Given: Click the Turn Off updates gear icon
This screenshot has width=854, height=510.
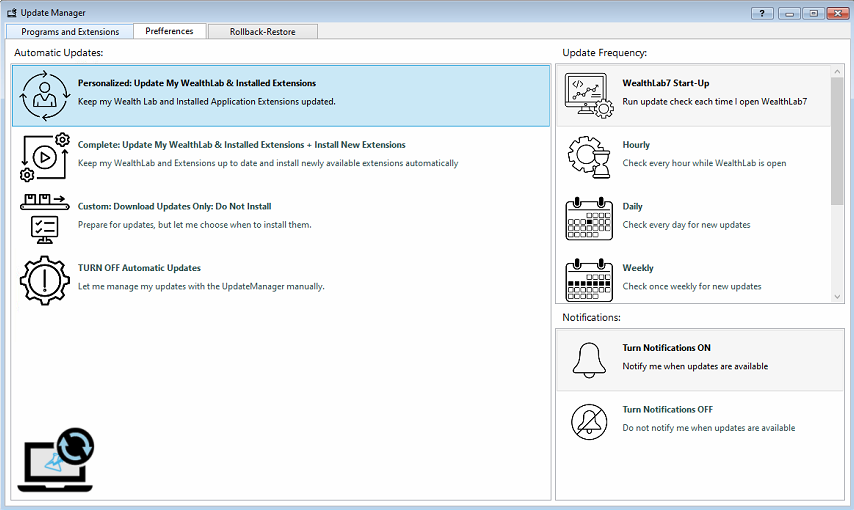Looking at the screenshot, I should (x=44, y=280).
